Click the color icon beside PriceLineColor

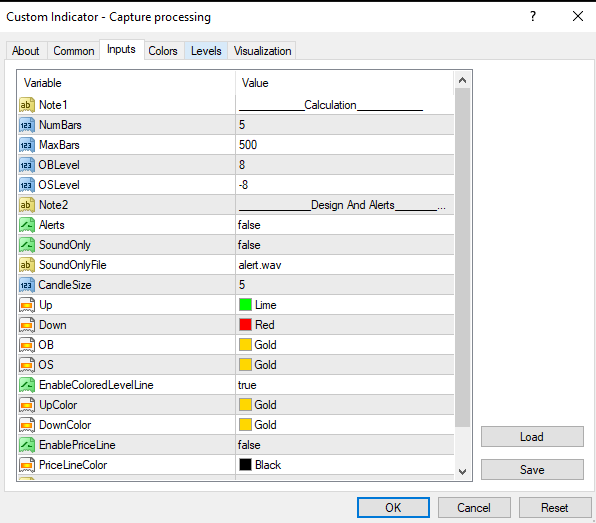(27, 465)
